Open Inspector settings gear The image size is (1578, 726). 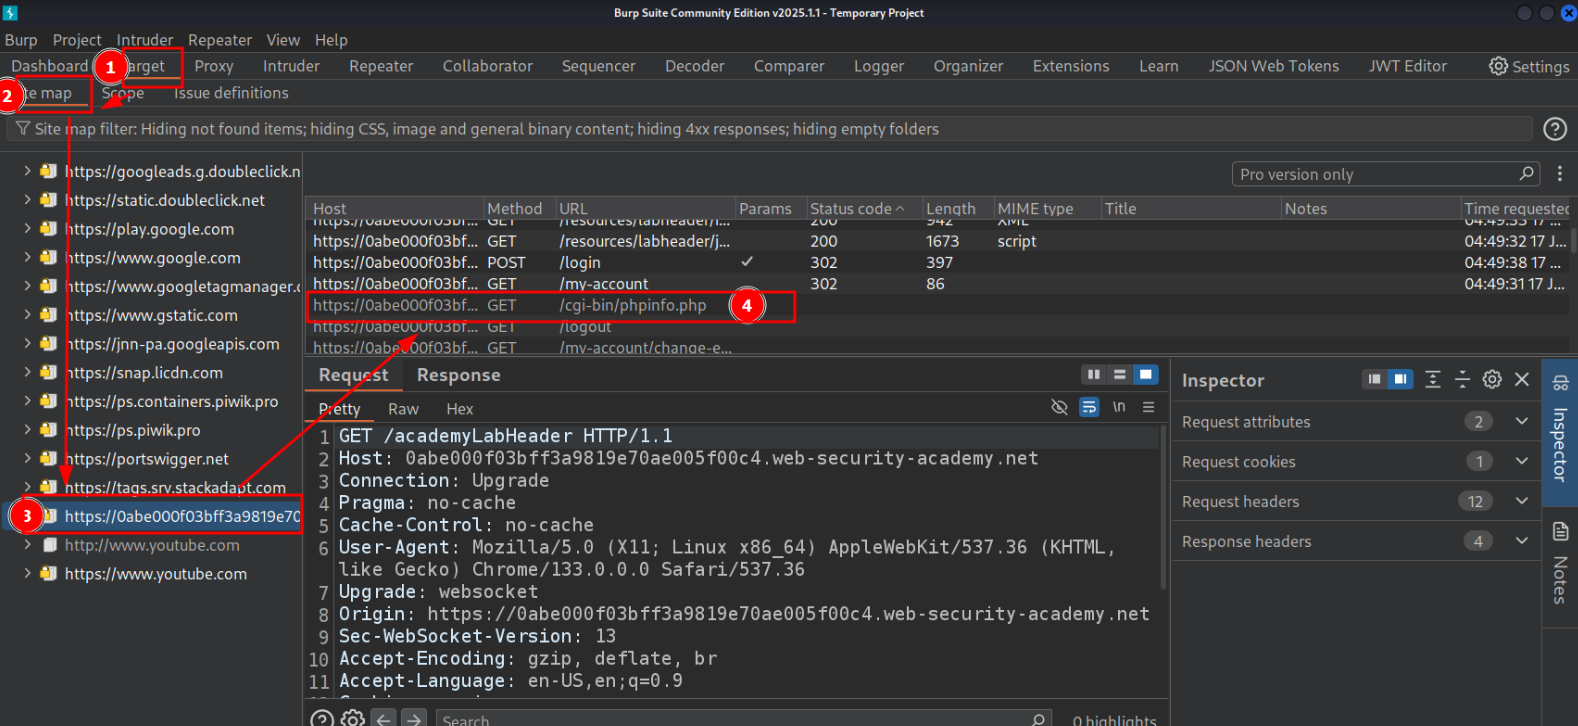pyautogui.click(x=1492, y=379)
